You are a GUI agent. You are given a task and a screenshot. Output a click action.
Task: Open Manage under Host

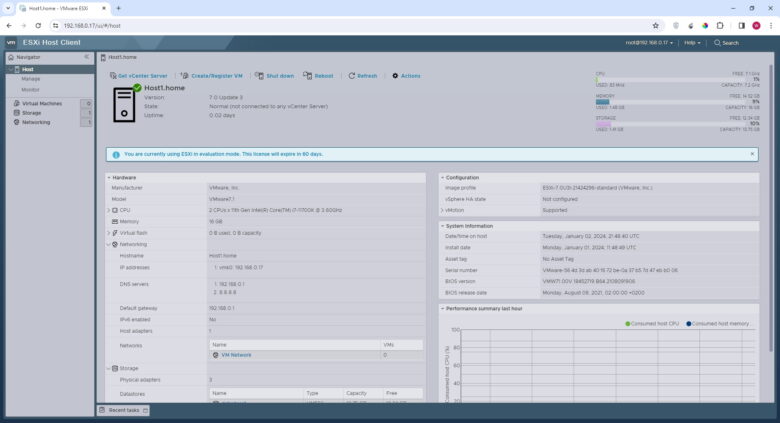pyautogui.click(x=30, y=79)
